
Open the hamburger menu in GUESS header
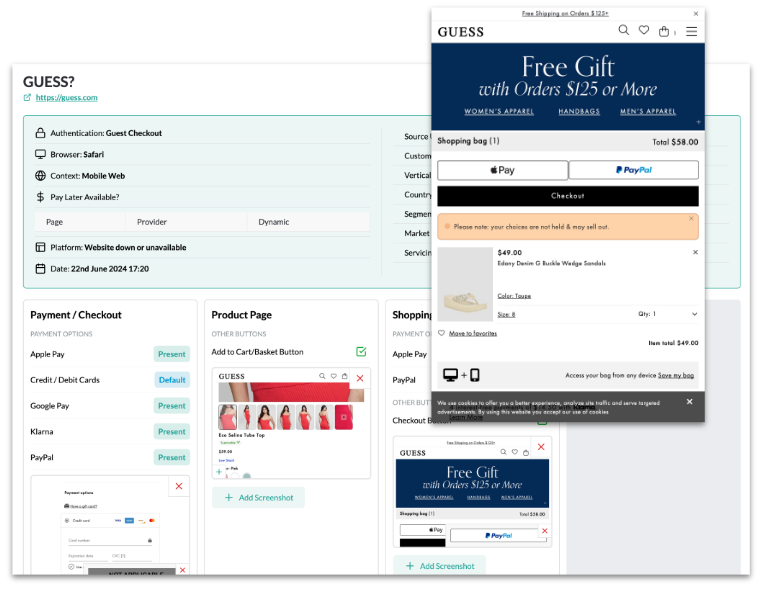point(691,31)
